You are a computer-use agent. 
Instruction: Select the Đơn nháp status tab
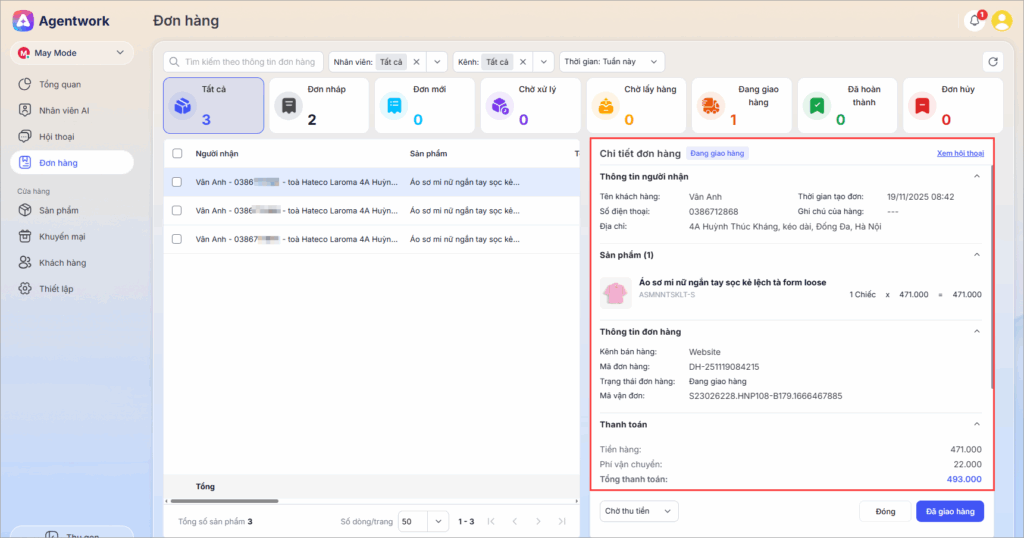(x=314, y=106)
